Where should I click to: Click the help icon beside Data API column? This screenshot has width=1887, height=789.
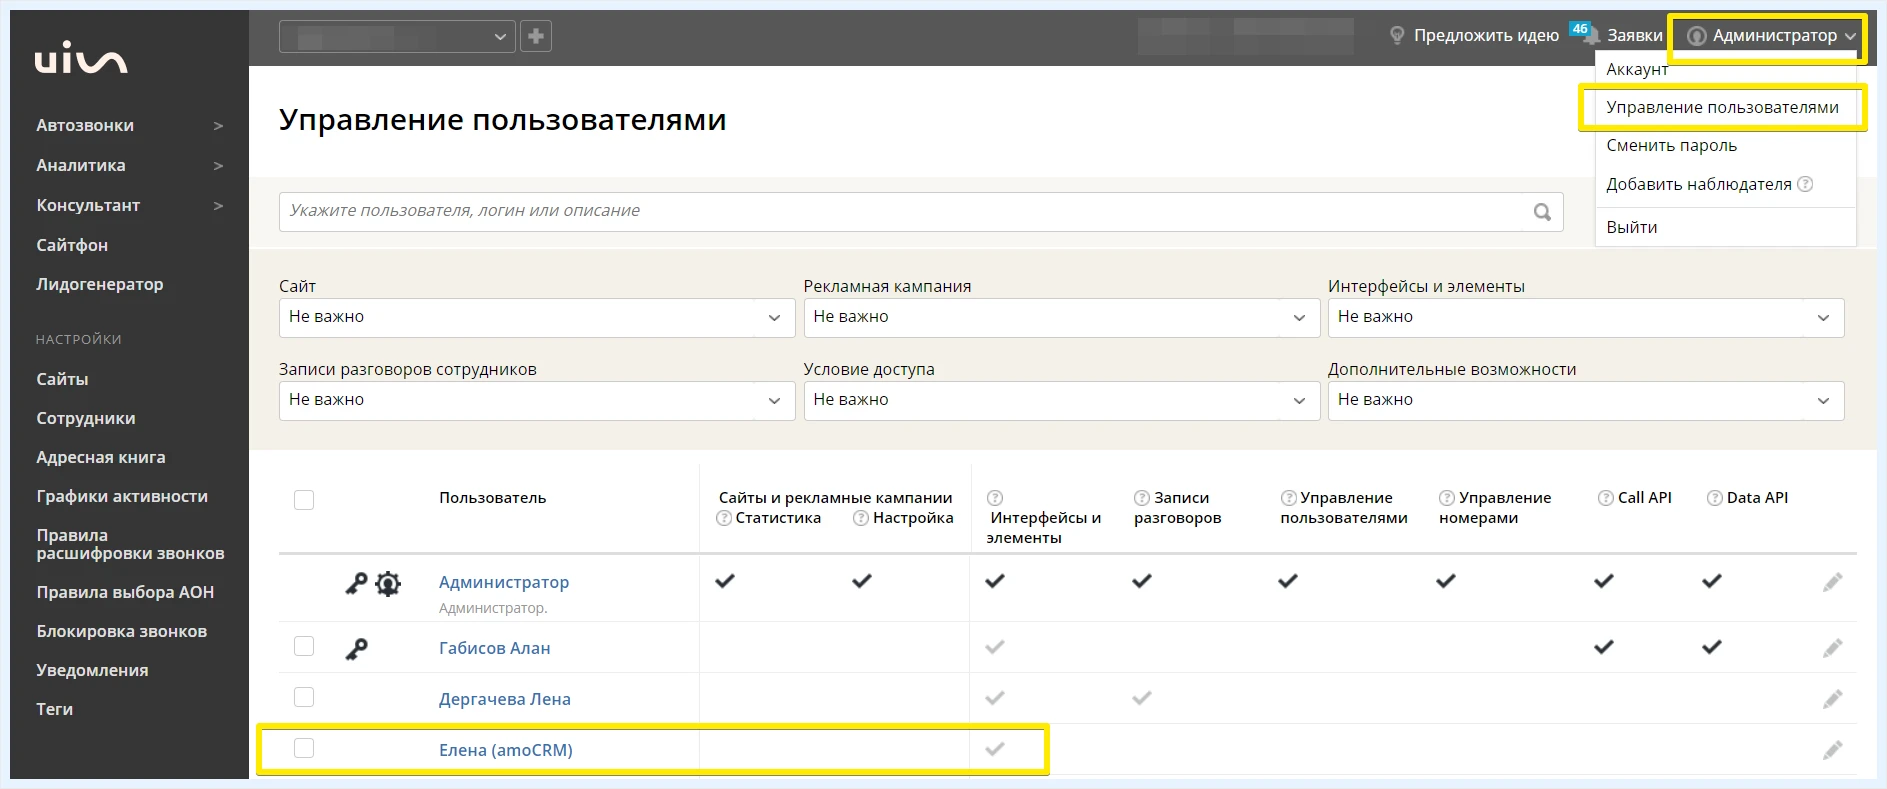tap(1715, 498)
